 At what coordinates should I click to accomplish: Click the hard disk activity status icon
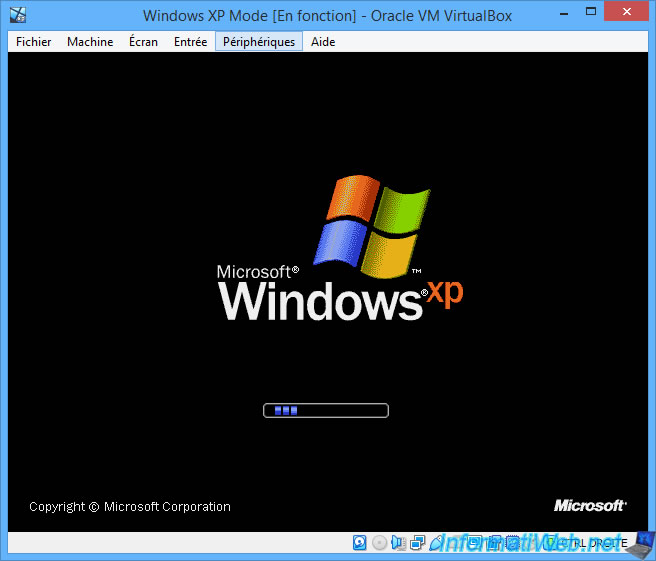point(360,543)
